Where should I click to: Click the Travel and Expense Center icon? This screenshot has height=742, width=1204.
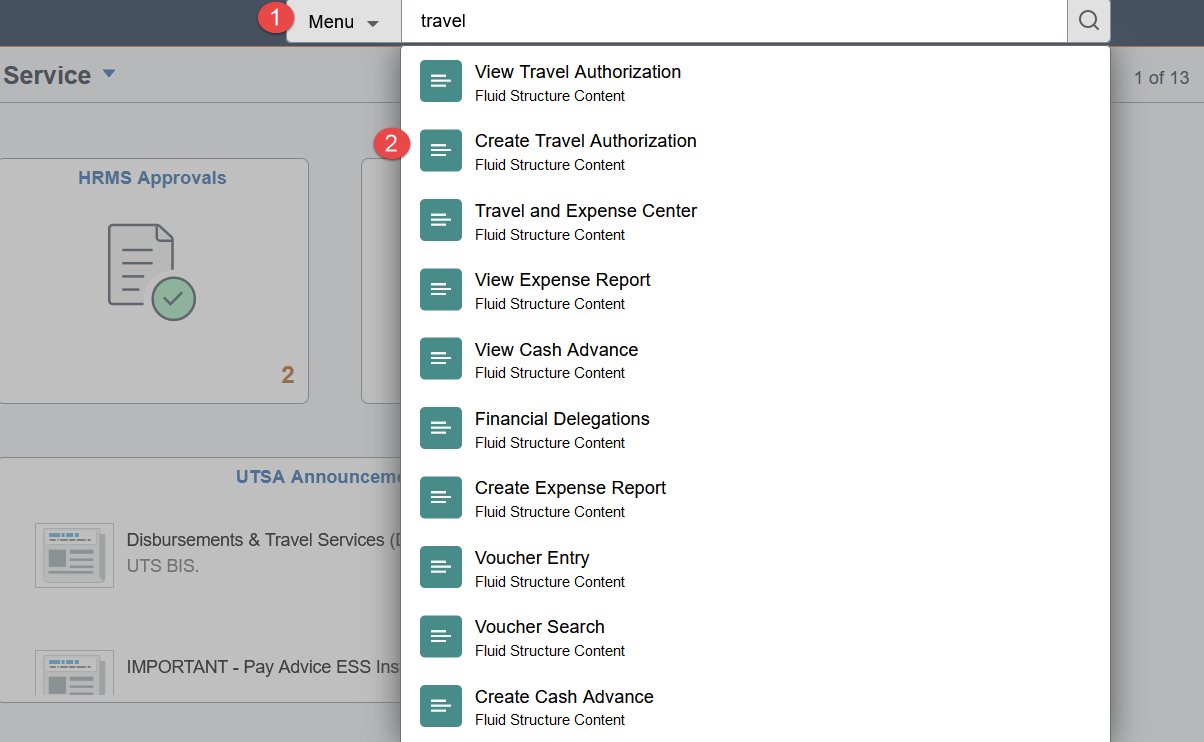pyautogui.click(x=441, y=220)
